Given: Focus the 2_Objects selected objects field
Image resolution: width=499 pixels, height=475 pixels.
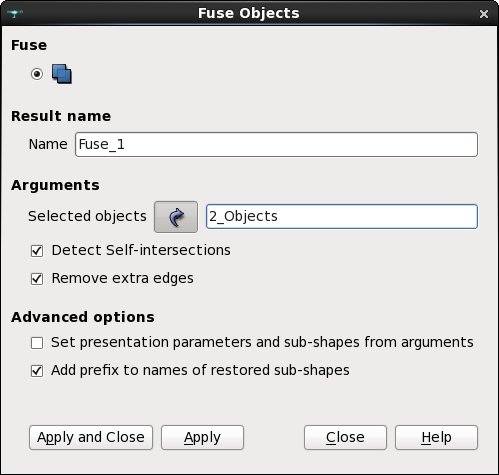Looking at the screenshot, I should tap(342, 216).
